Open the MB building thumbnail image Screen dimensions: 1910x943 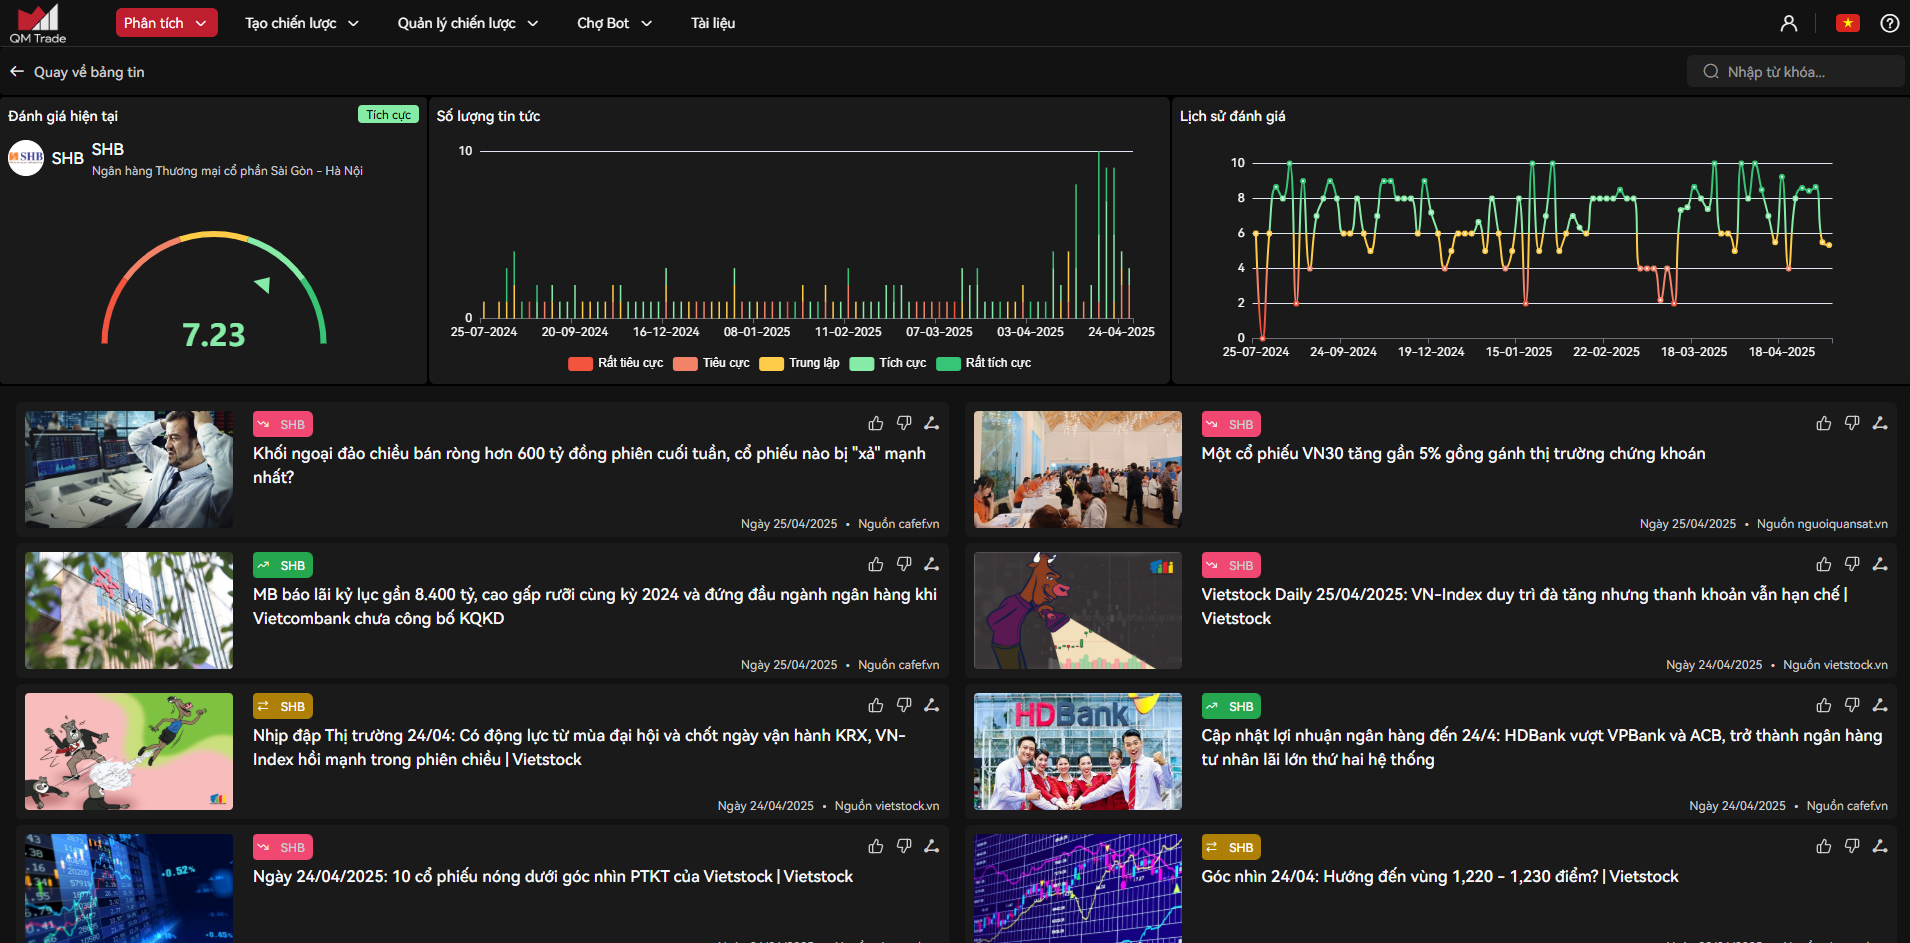129,610
